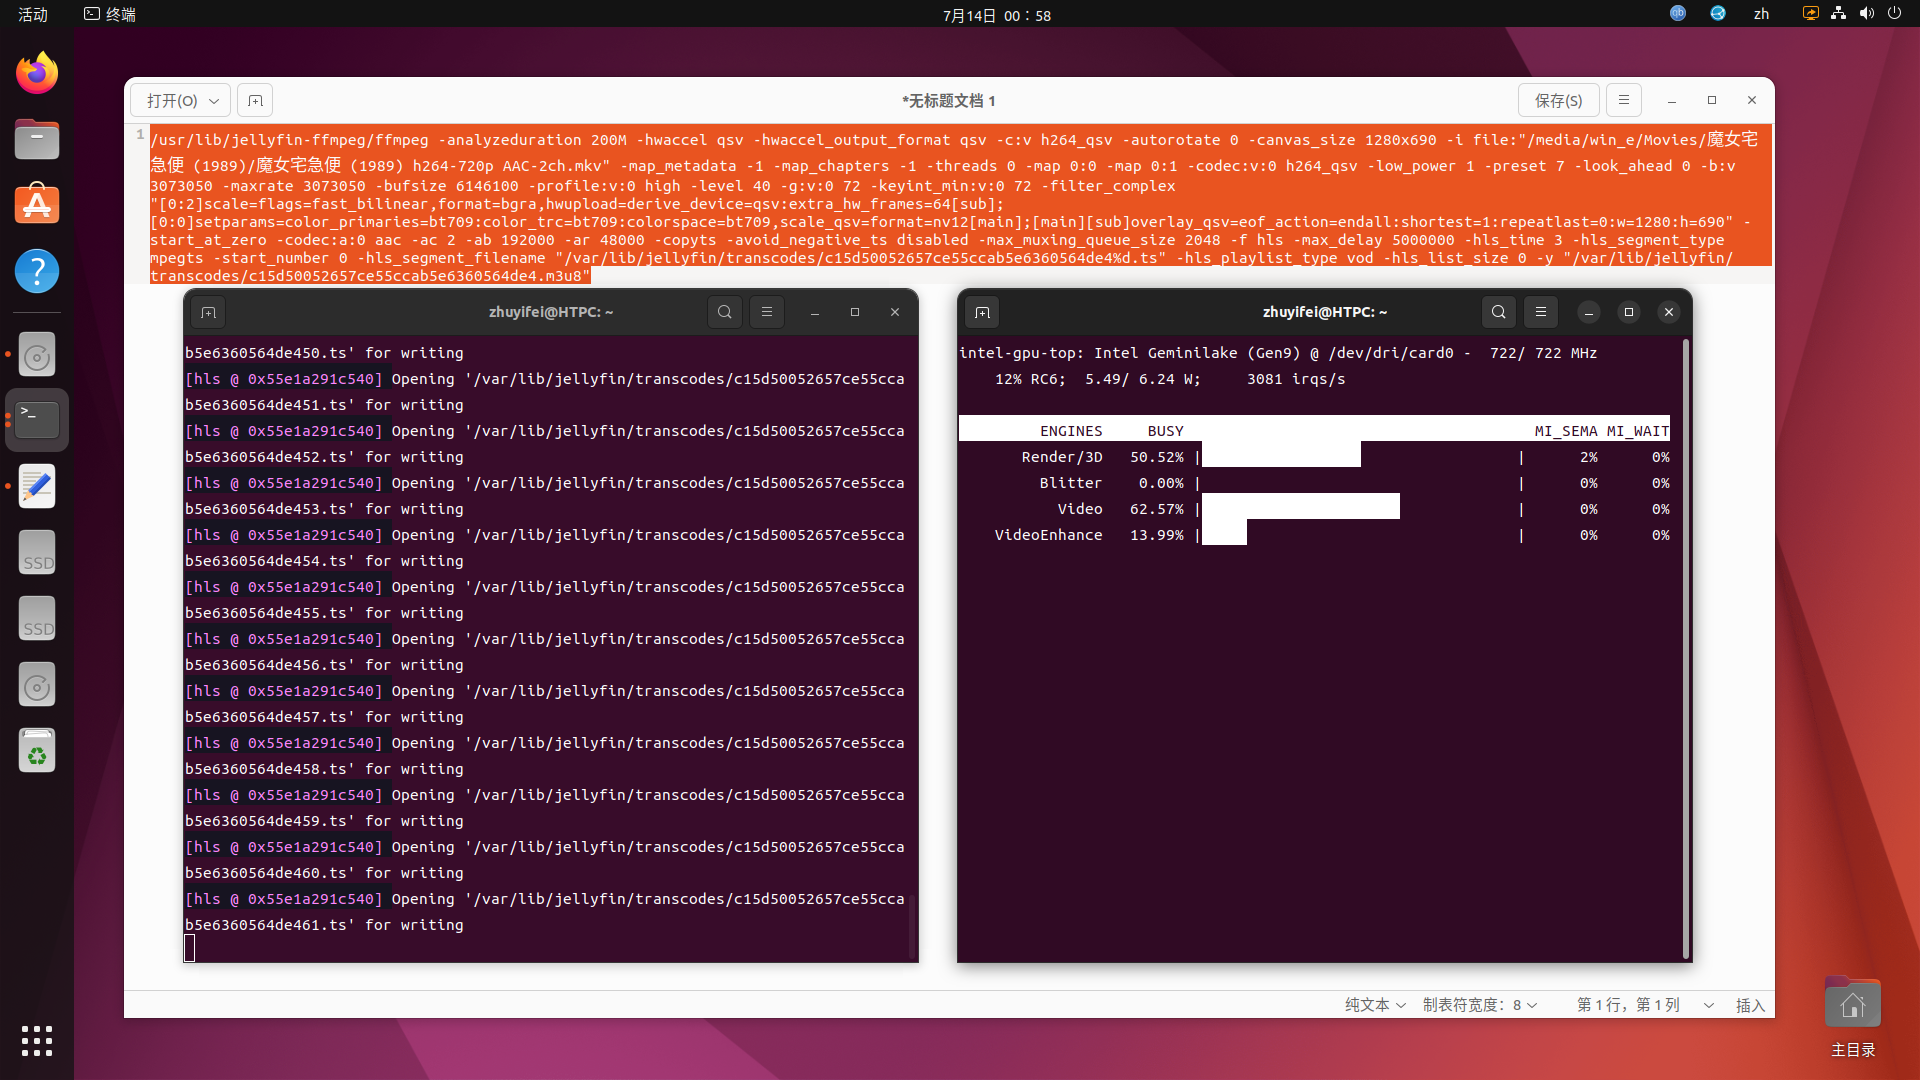The width and height of the screenshot is (1920, 1080).
Task: Open the 终端 app menu in the top bar
Action: (x=109, y=14)
